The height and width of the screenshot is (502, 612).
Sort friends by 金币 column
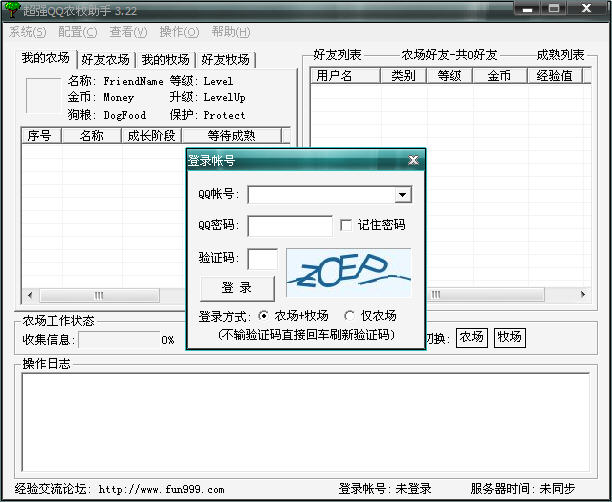pos(500,75)
